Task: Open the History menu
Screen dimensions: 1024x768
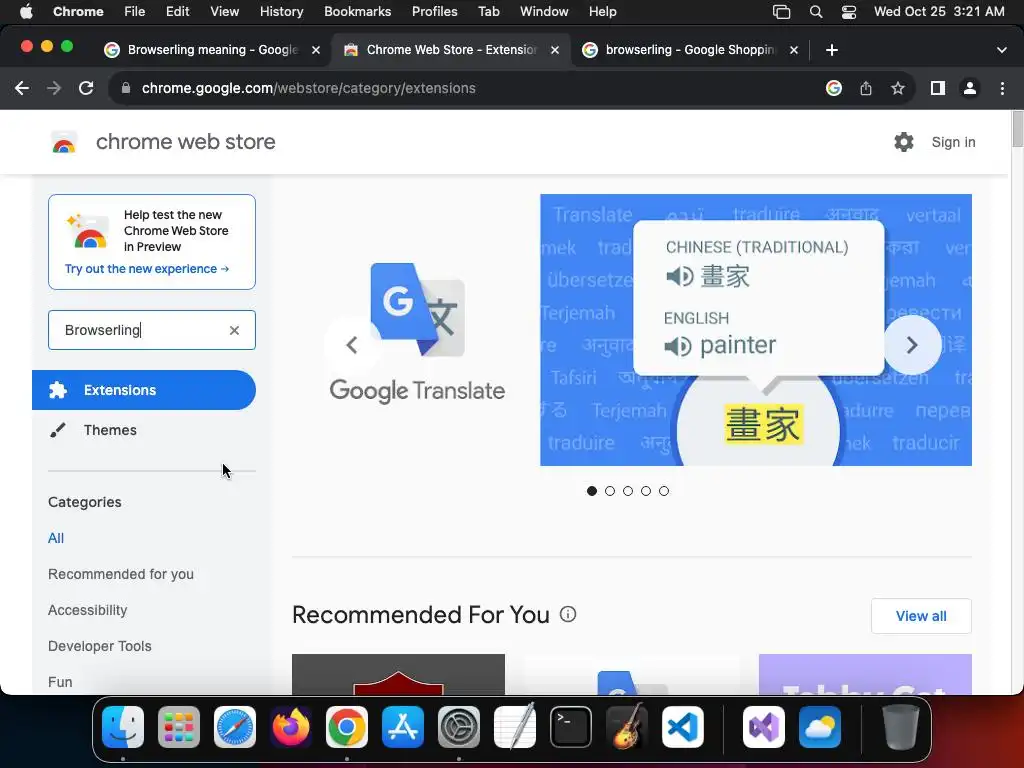Action: click(281, 11)
